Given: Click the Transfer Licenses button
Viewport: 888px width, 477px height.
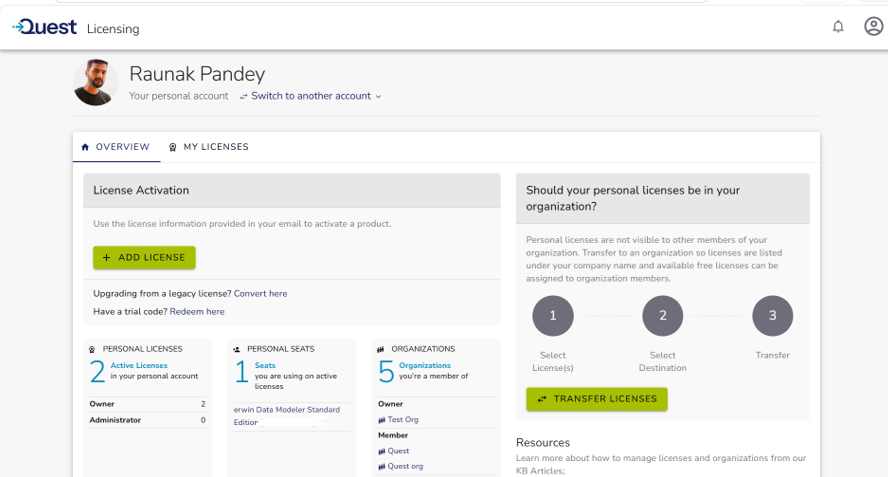Looking at the screenshot, I should click(x=597, y=399).
